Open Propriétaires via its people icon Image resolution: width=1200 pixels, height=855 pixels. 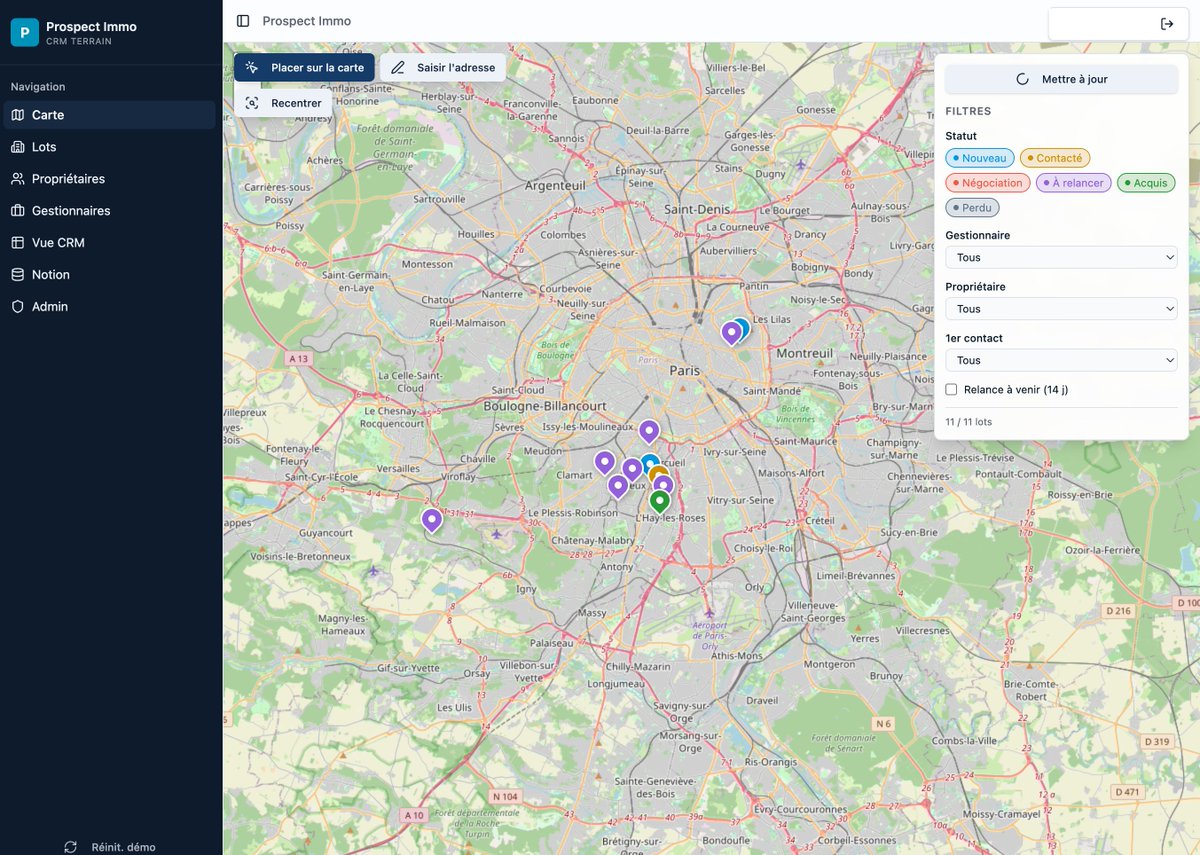coord(18,179)
